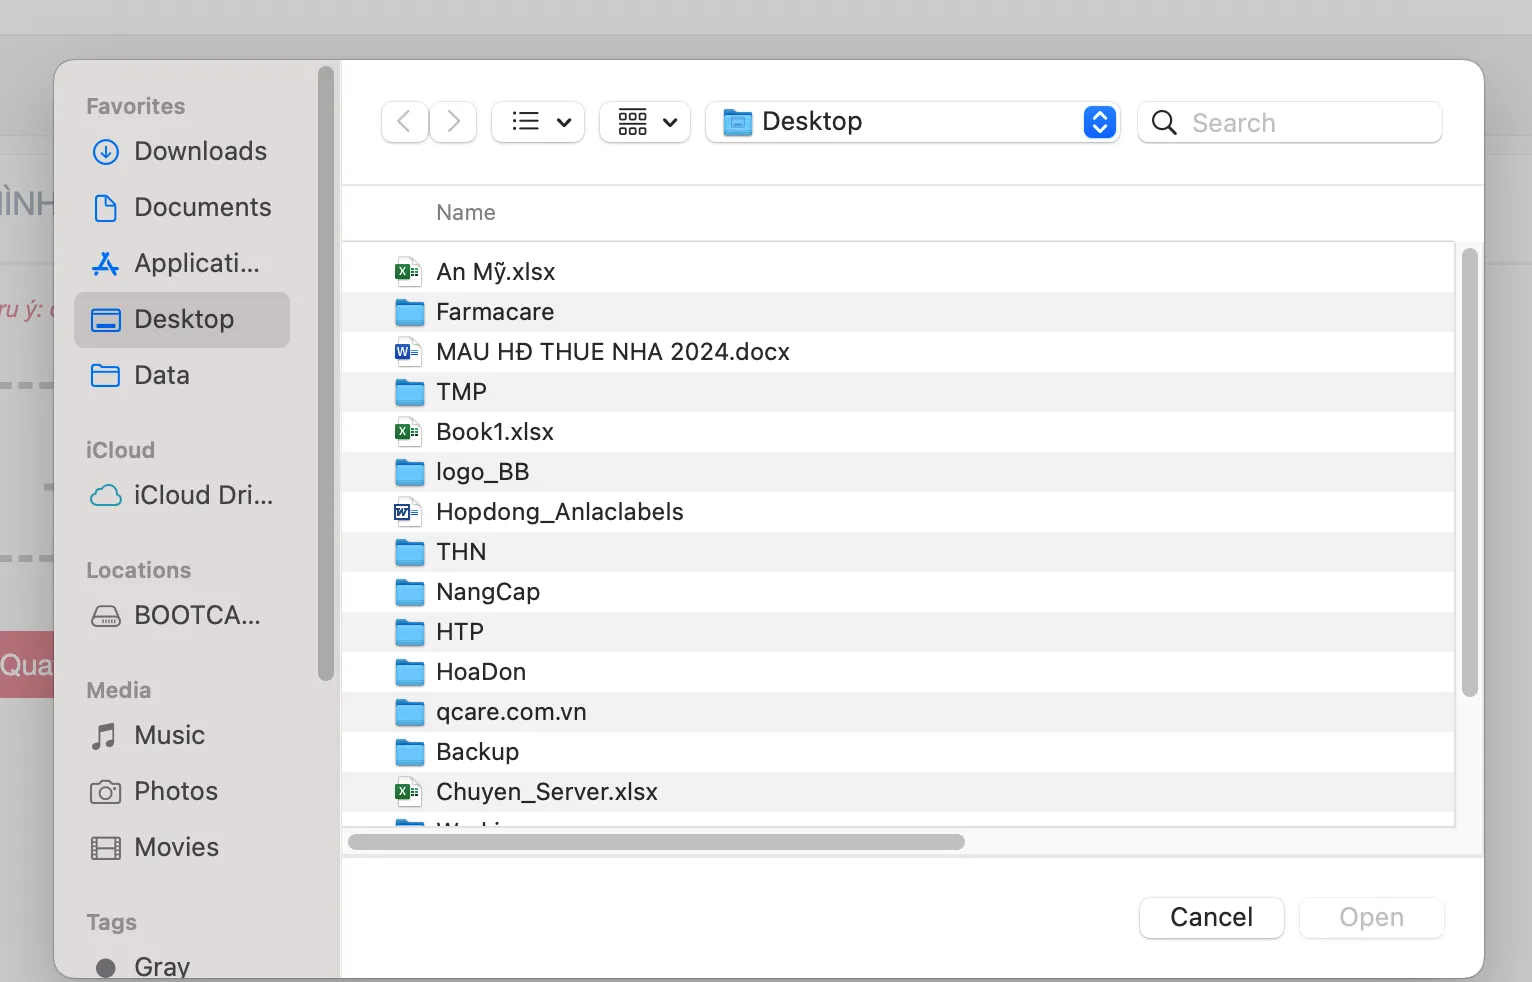Open Downloads in the sidebar
This screenshot has height=982, width=1532.
point(200,151)
